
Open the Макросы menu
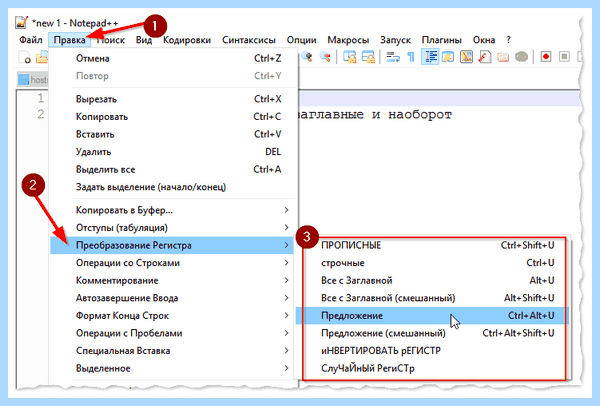click(x=348, y=40)
